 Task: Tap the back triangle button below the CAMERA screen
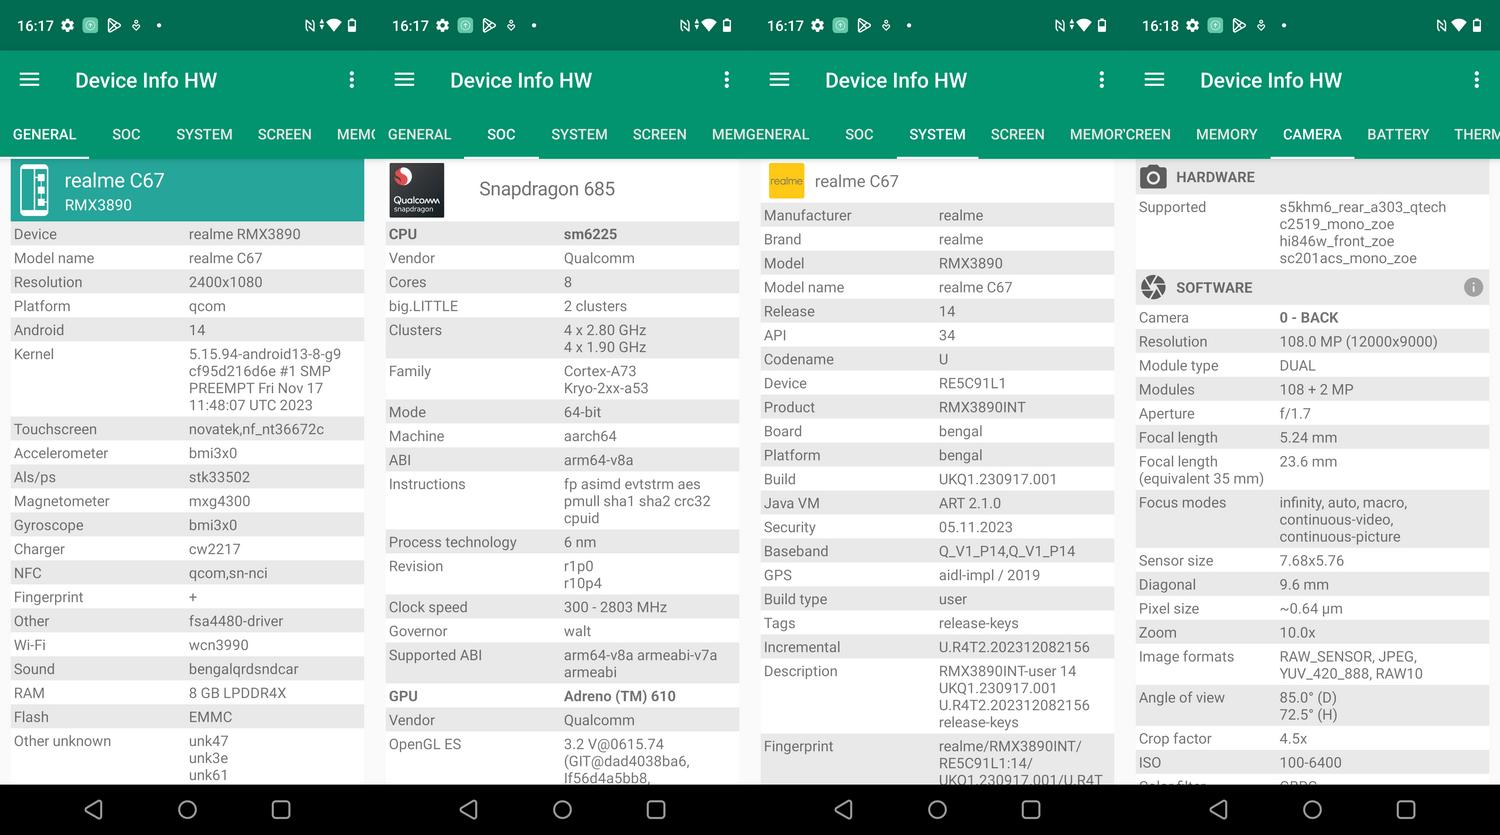[x=1218, y=809]
